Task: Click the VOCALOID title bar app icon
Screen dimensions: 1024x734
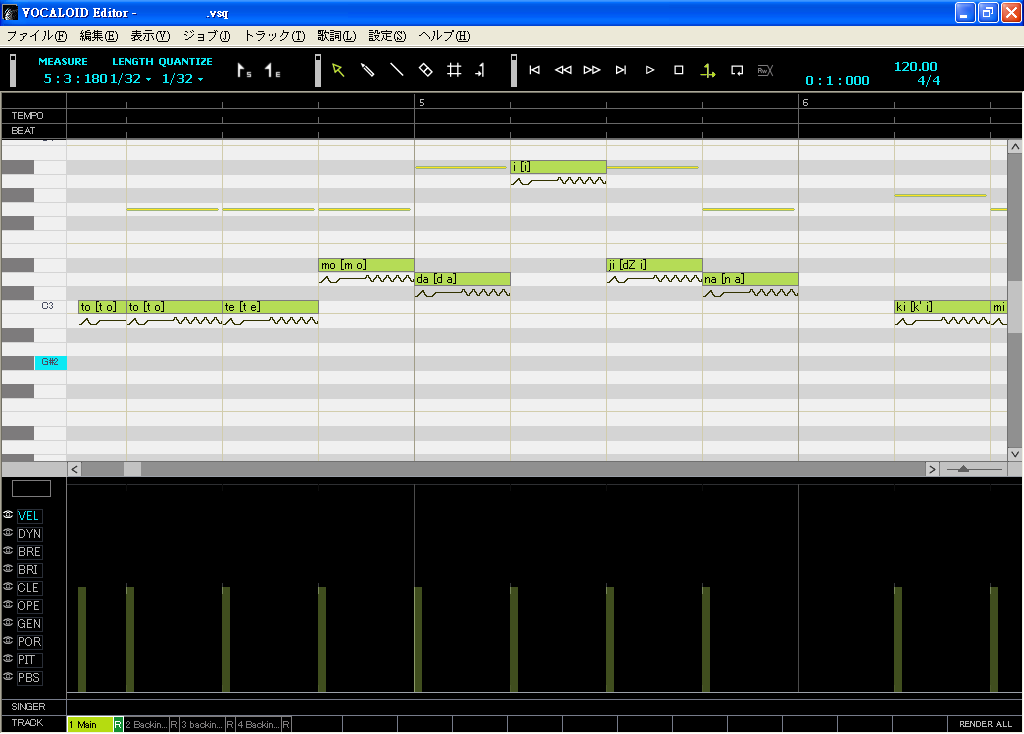Action: point(10,12)
